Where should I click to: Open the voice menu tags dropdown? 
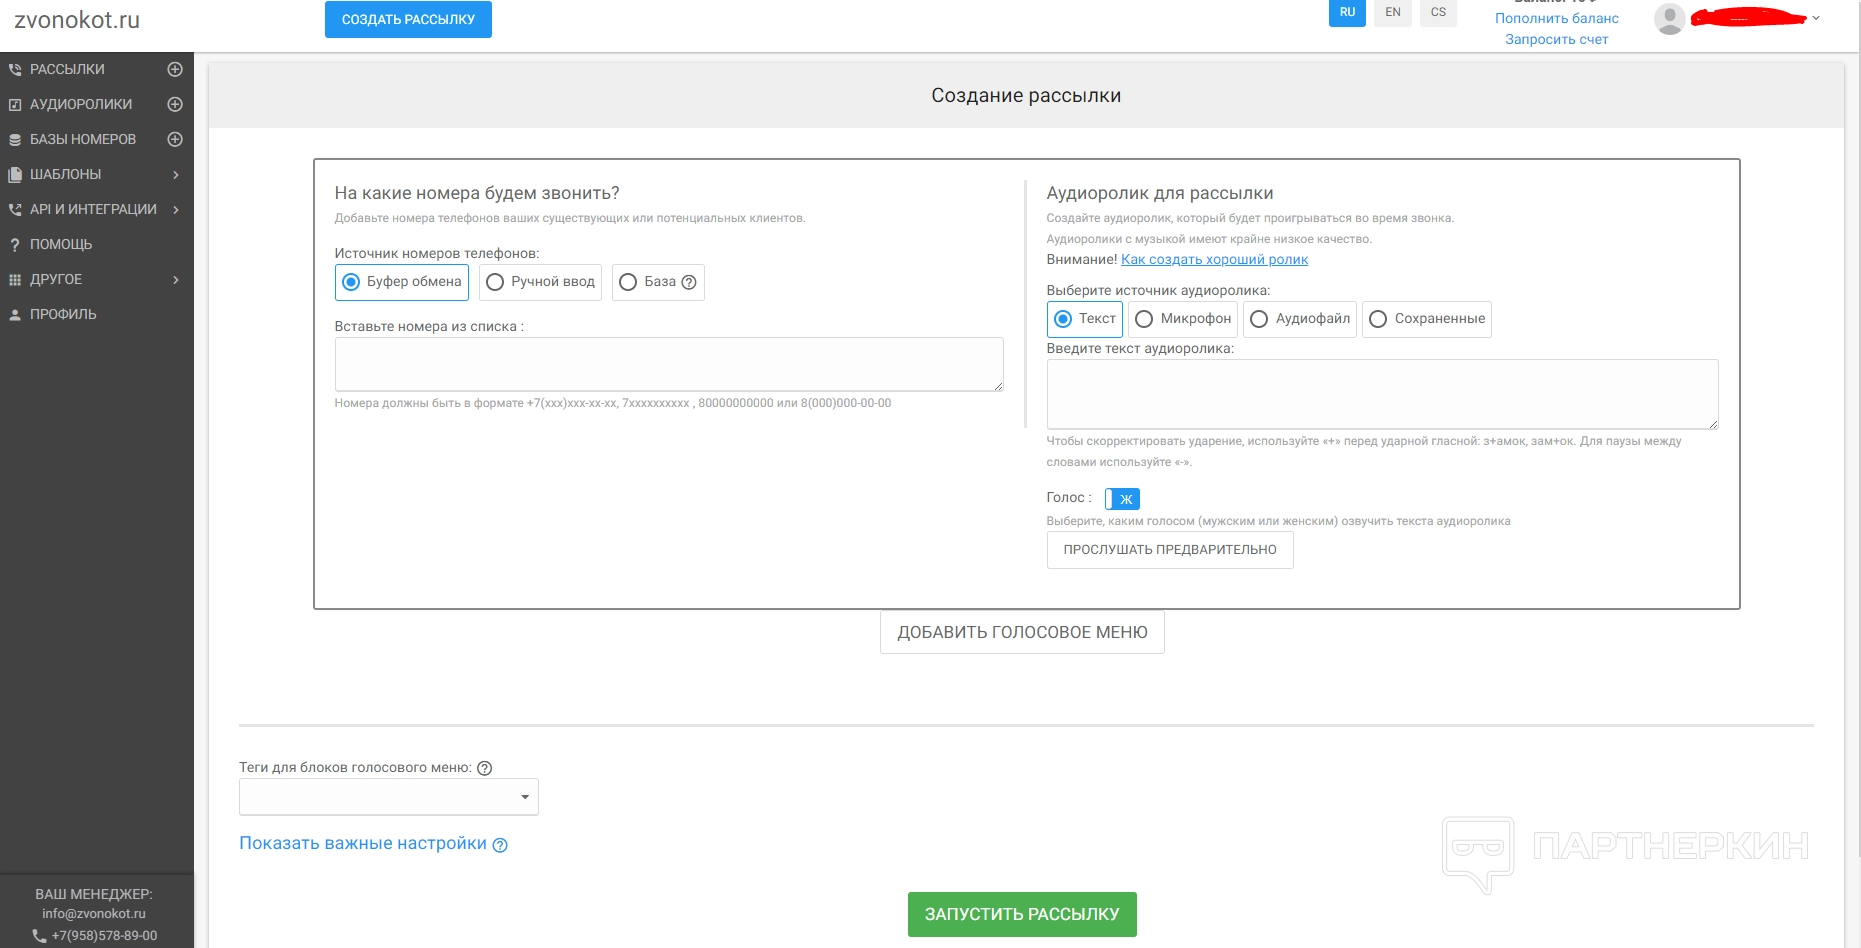389,797
